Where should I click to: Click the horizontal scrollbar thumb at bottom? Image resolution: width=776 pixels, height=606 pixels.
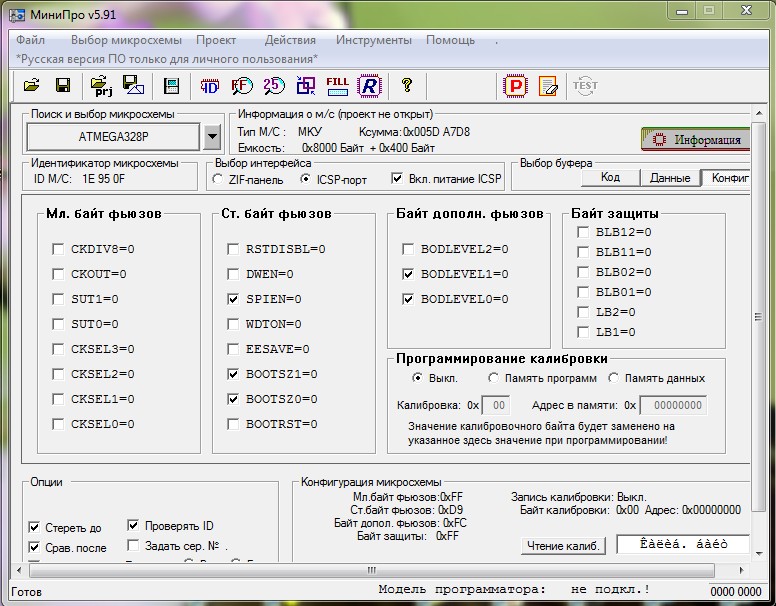pyautogui.click(x=371, y=570)
